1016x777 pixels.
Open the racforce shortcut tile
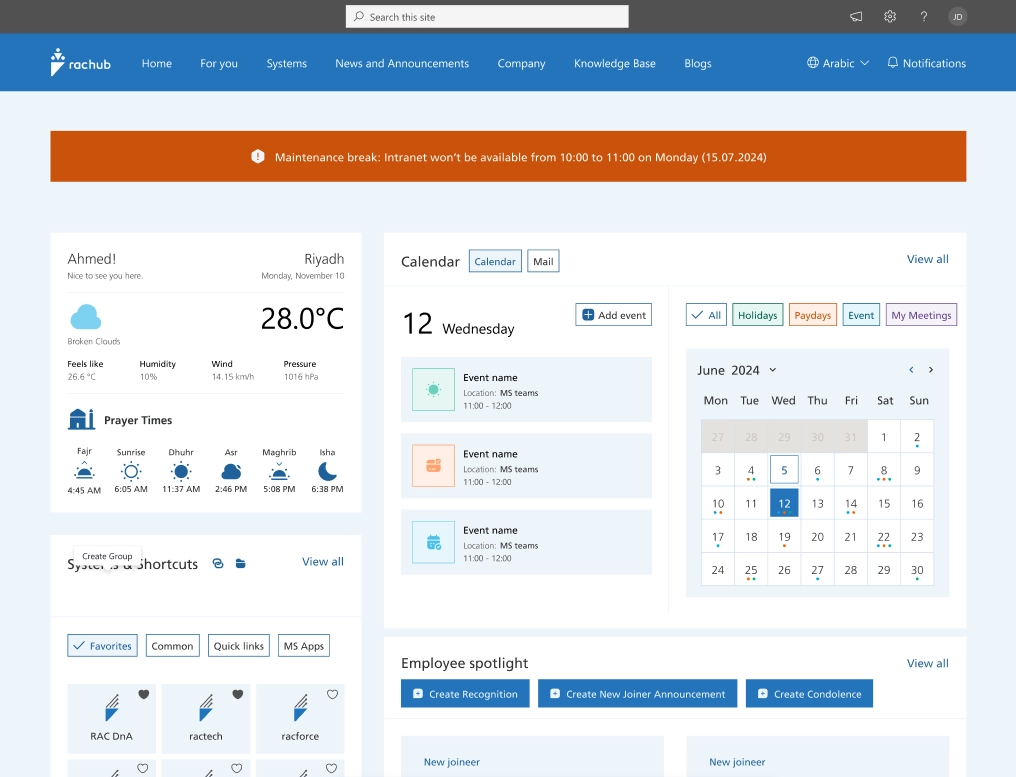pyautogui.click(x=300, y=719)
